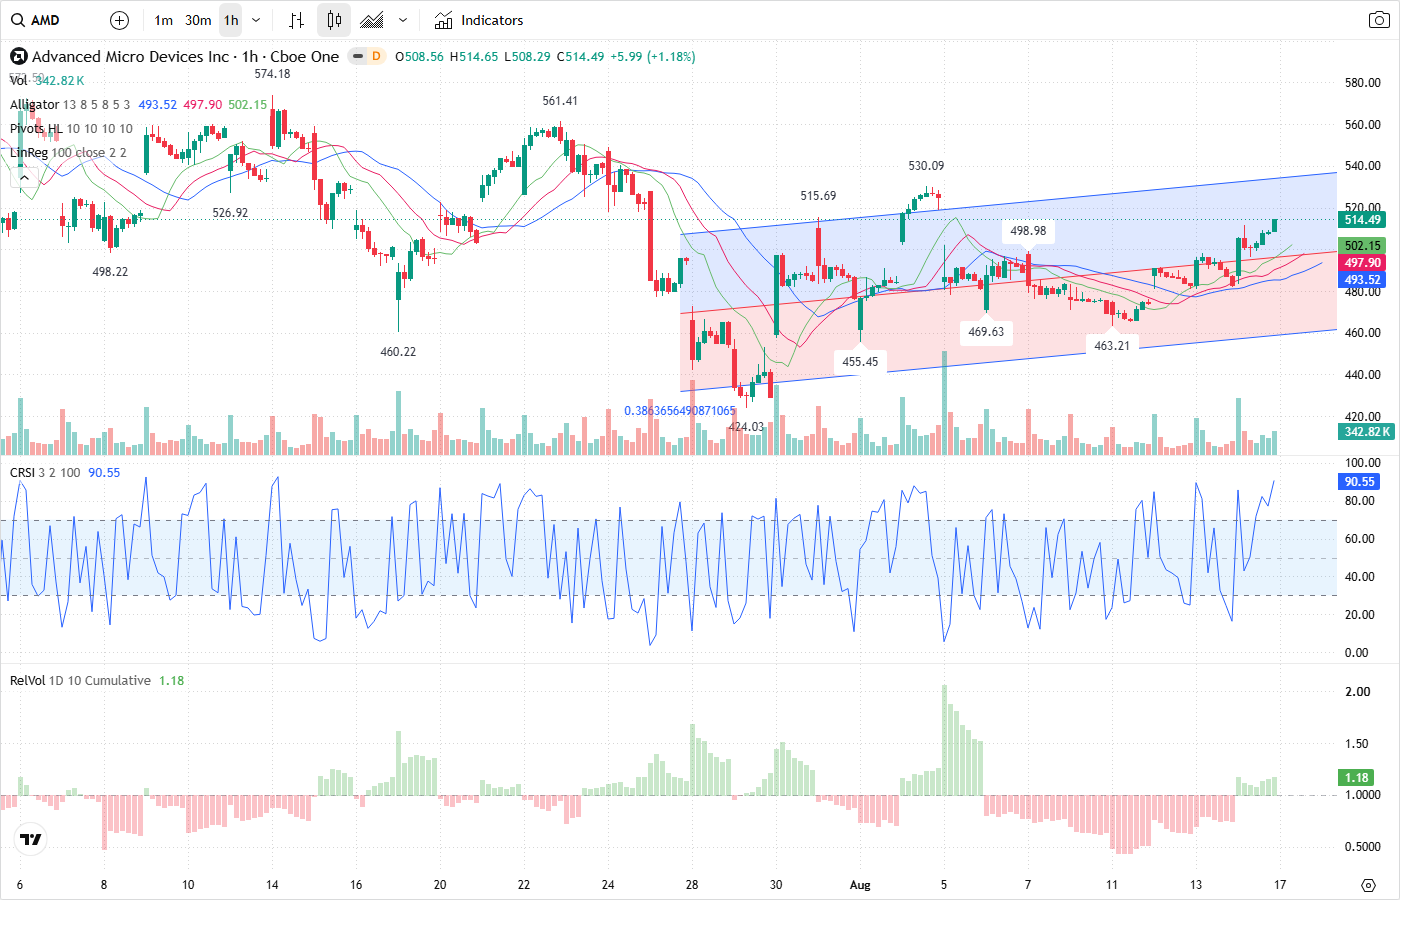The height and width of the screenshot is (950, 1420).
Task: Click the 424.03 pivot low label
Action: click(x=746, y=427)
